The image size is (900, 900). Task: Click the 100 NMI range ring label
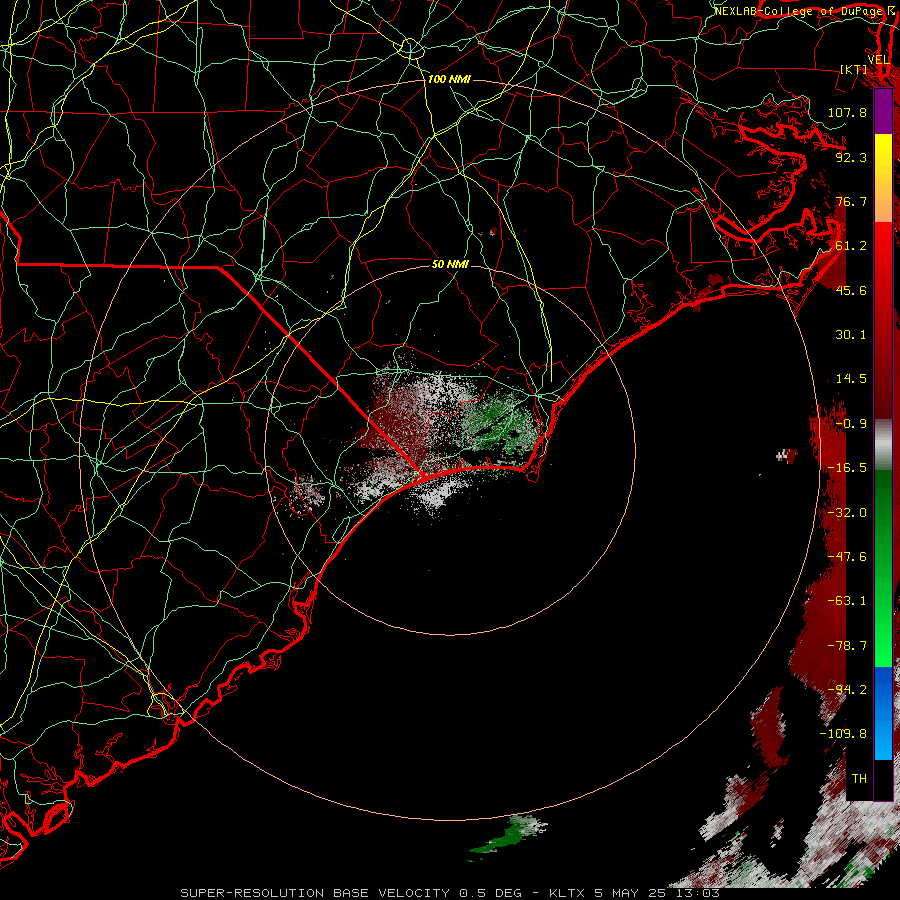click(x=449, y=79)
